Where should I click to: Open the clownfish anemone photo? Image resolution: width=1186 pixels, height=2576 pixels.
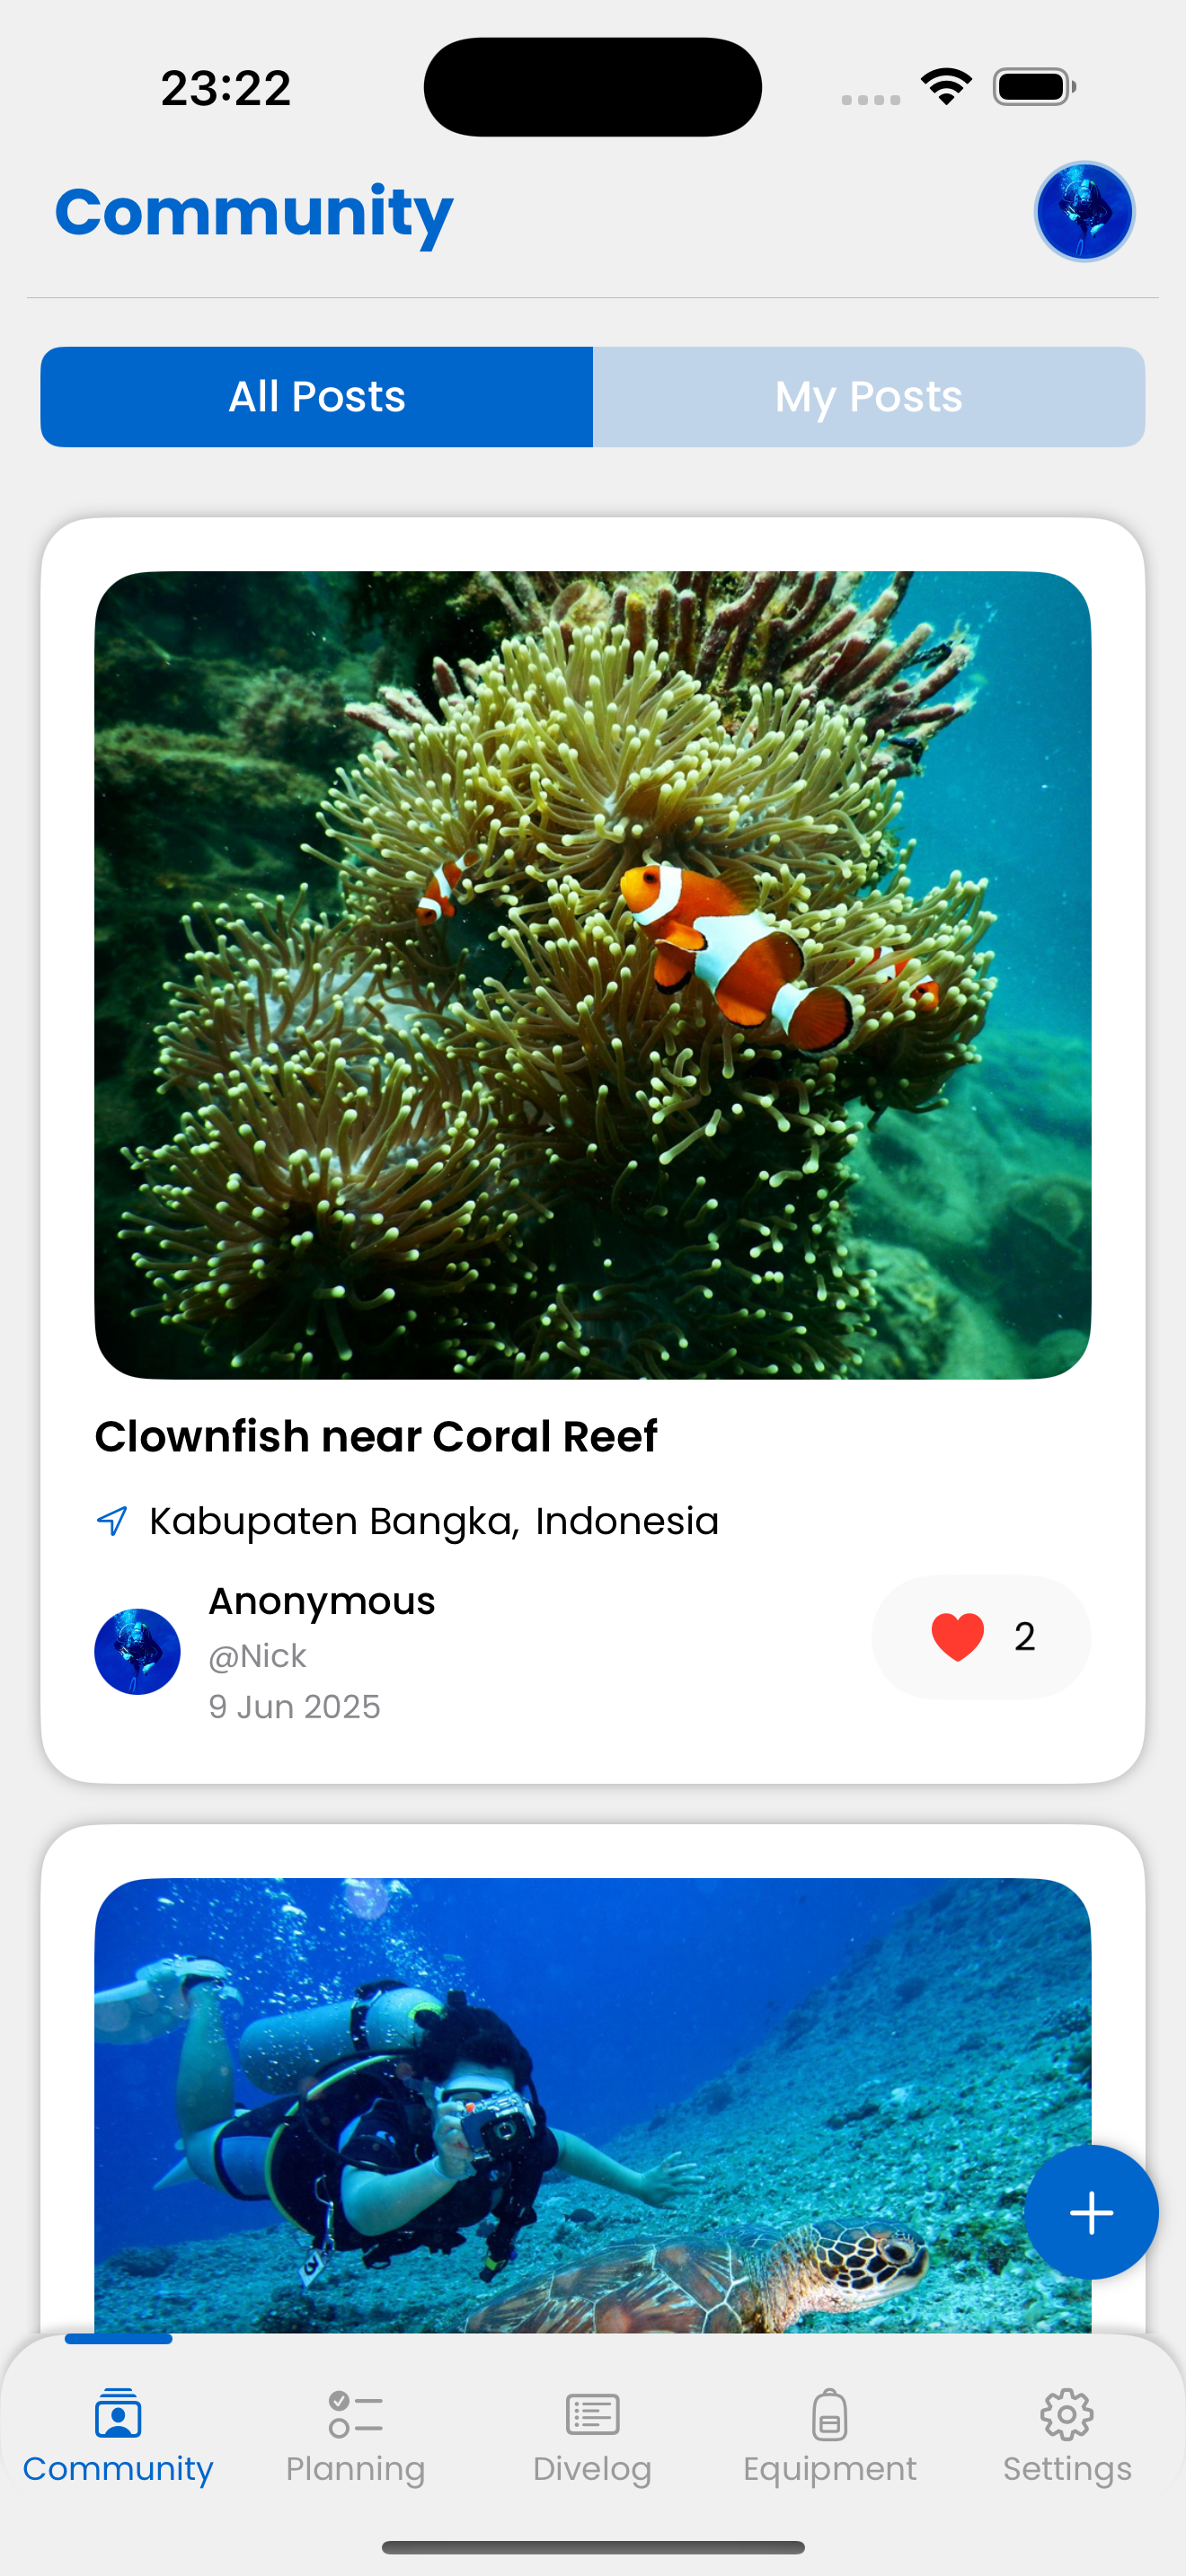592,975
